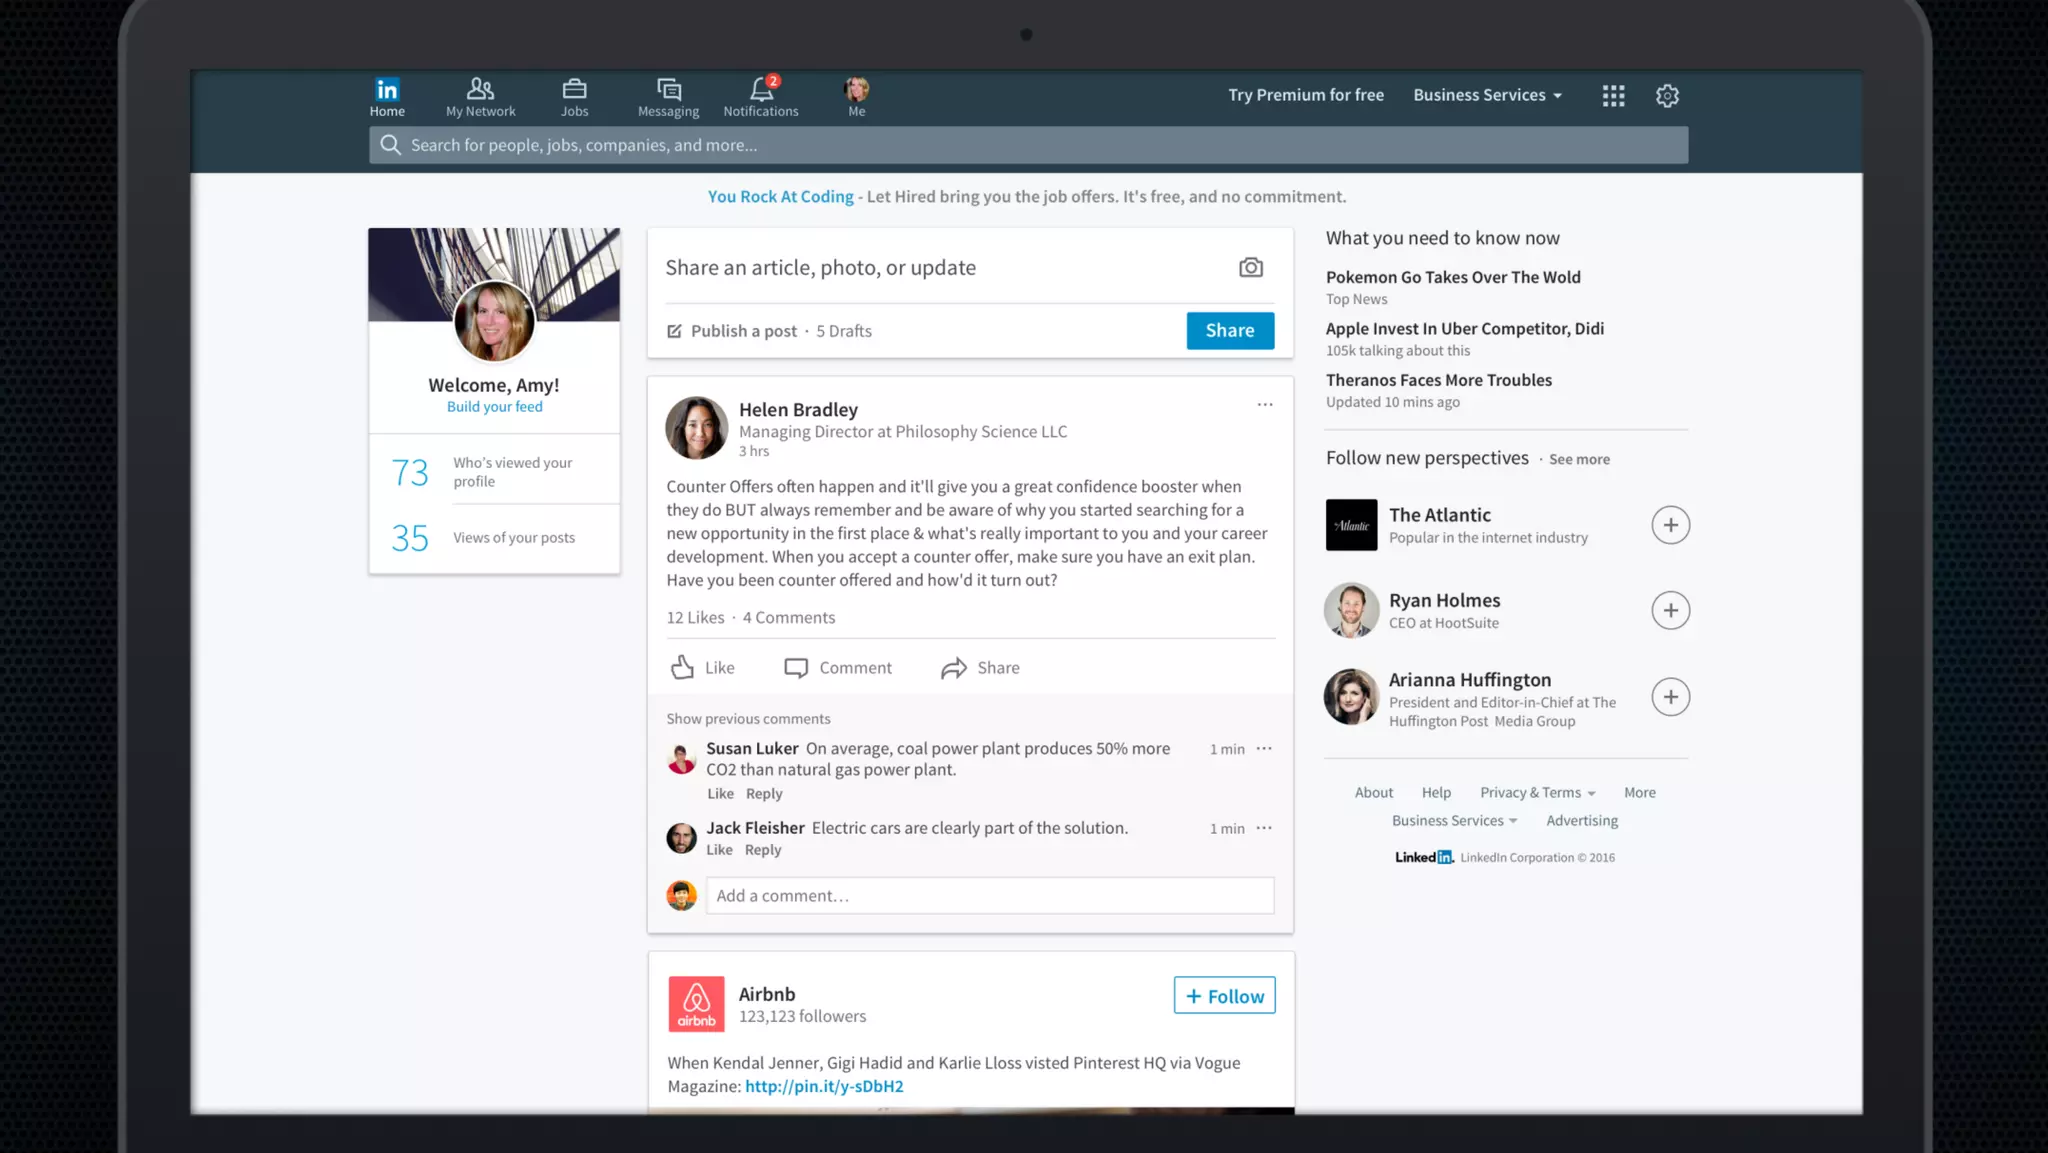Open the apps grid icon
This screenshot has height=1153, width=2048.
[x=1613, y=96]
